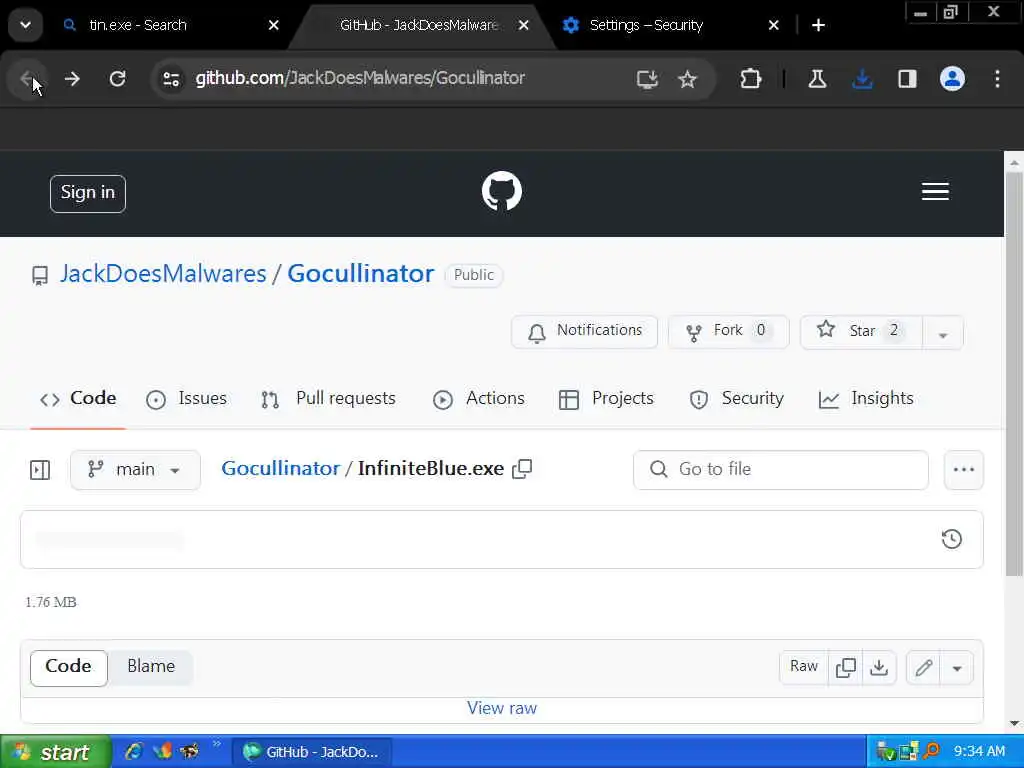Expand the Star lists dropdown arrow
Viewport: 1024px width, 768px height.
pos(943,333)
